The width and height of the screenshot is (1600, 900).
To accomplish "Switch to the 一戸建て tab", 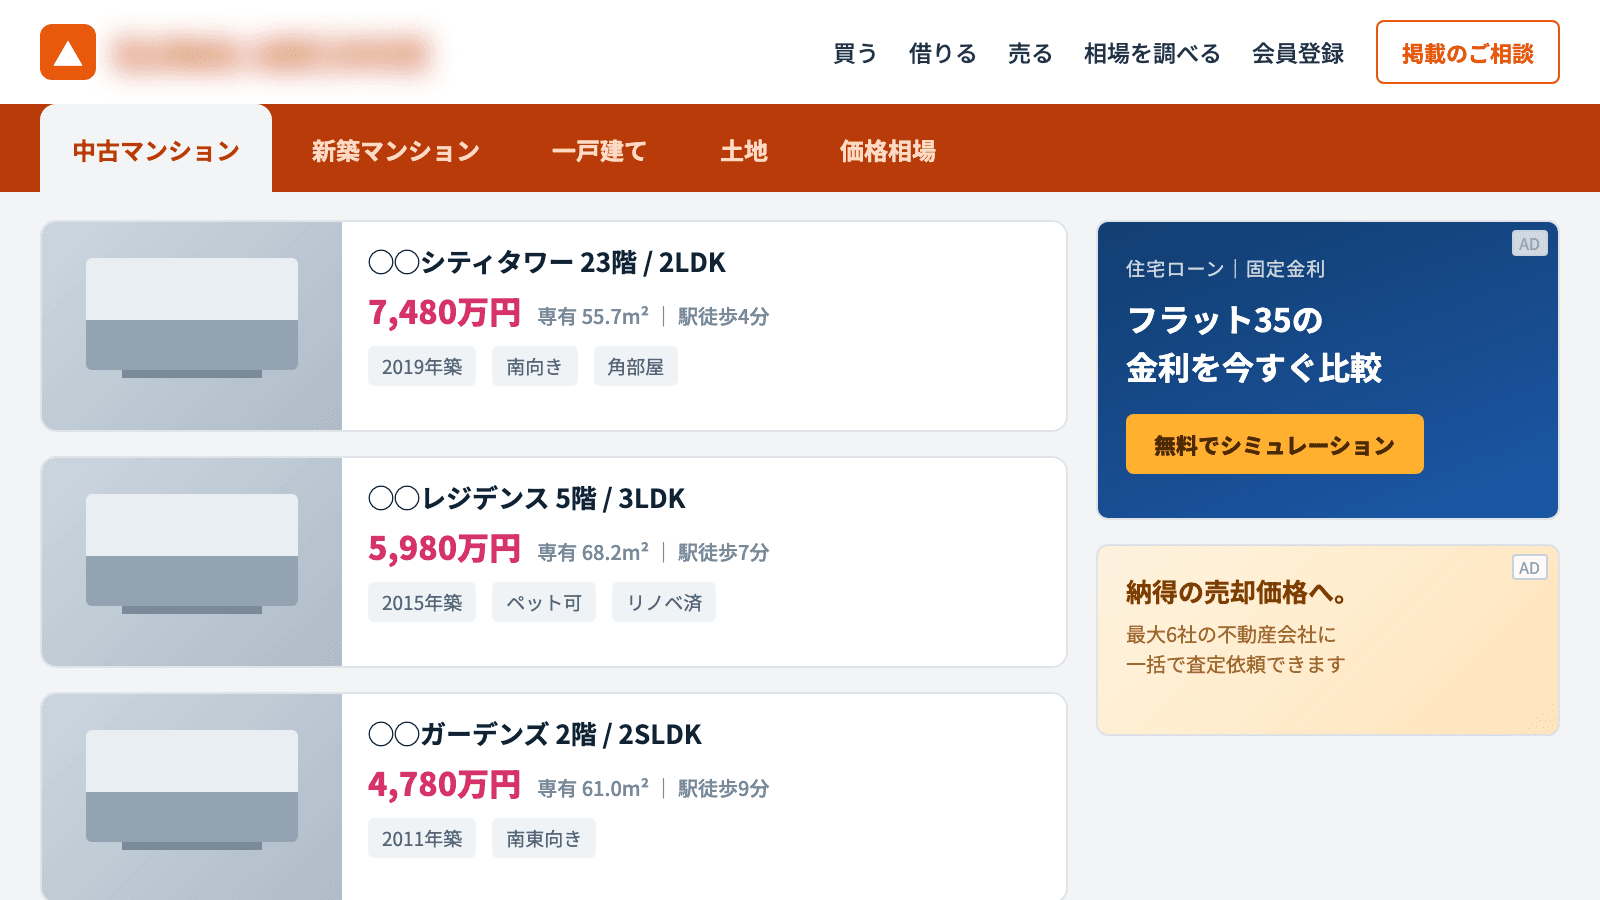I will tap(599, 151).
